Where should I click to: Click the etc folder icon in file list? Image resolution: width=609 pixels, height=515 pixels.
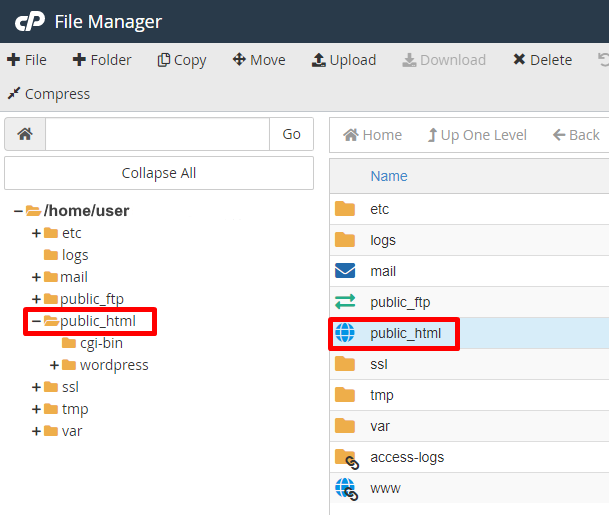345,209
